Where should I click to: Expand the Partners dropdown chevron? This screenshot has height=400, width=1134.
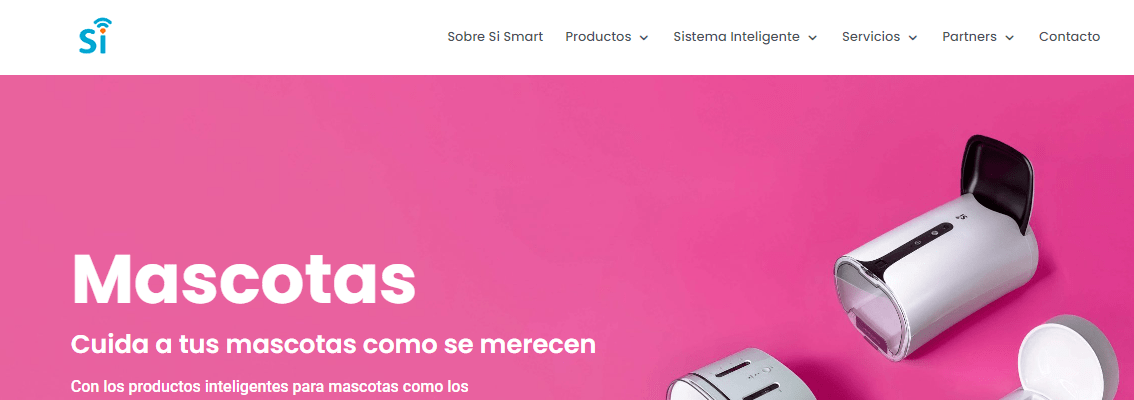[x=1010, y=38]
